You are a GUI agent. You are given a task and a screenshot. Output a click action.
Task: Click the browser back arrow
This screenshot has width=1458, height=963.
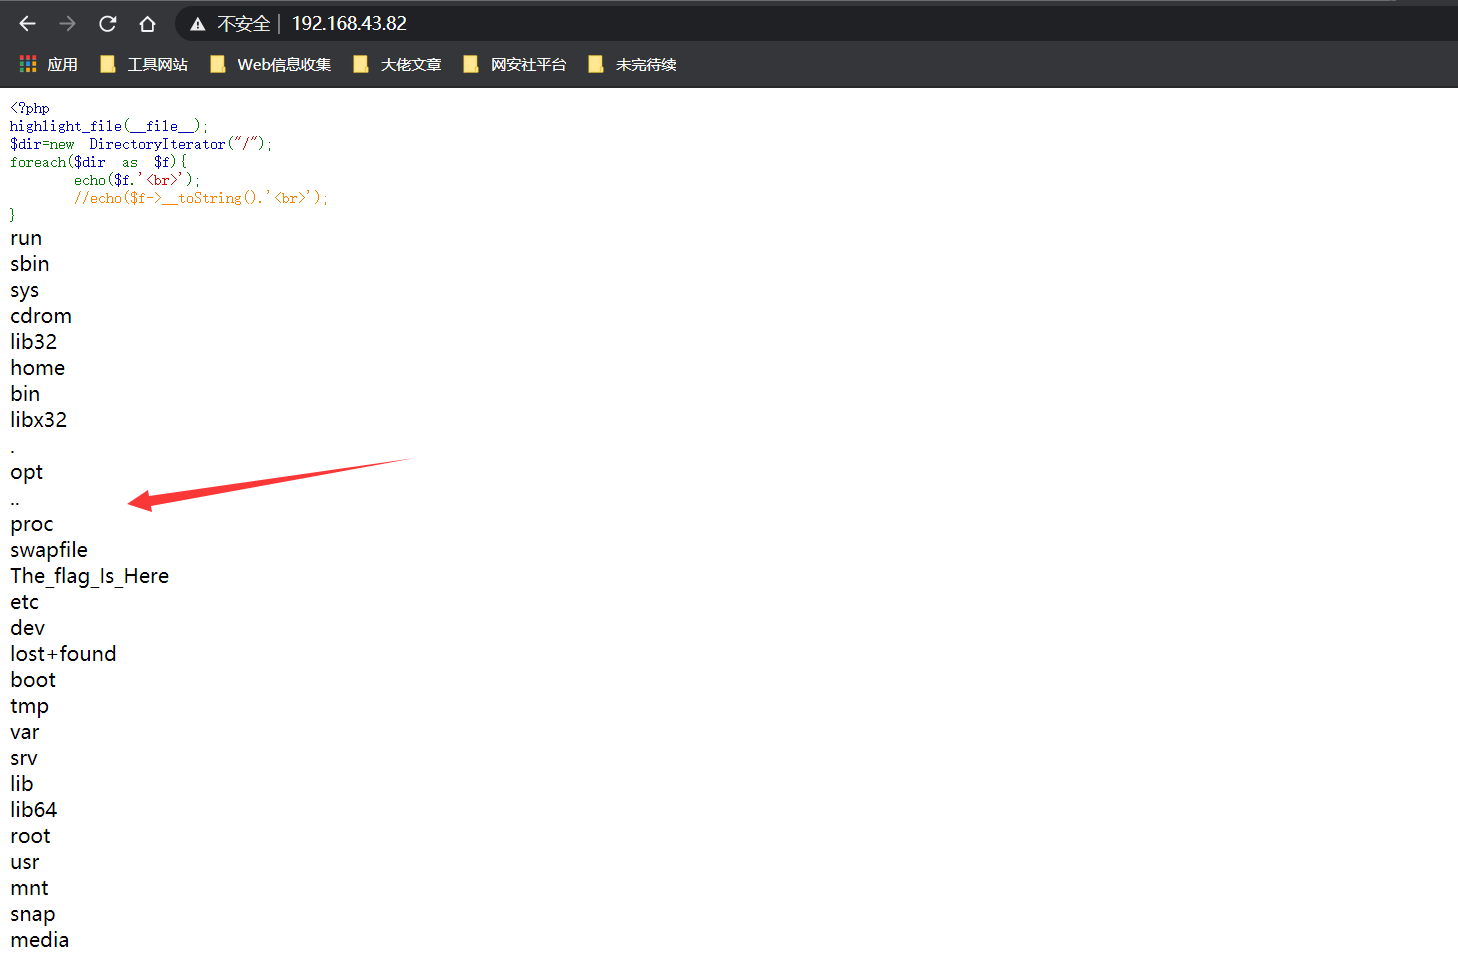pos(28,24)
